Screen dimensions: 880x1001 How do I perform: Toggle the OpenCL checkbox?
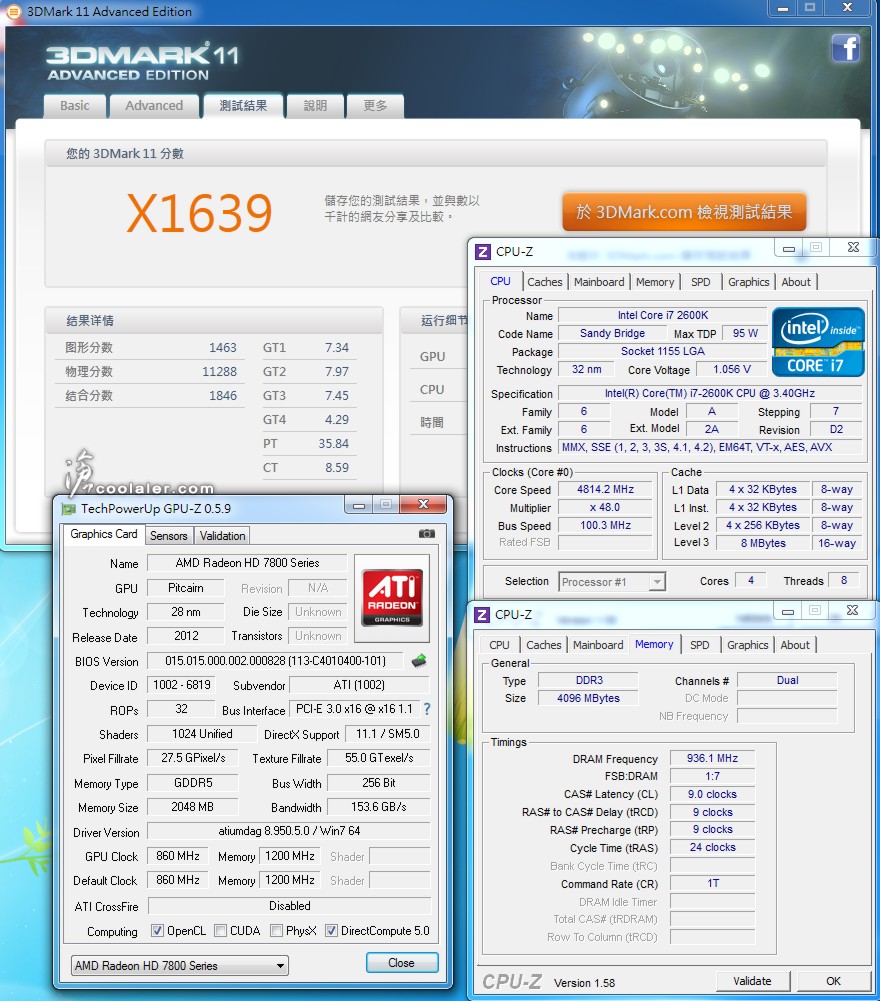click(x=157, y=931)
